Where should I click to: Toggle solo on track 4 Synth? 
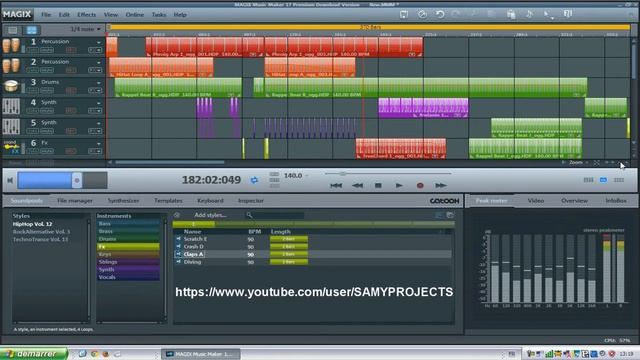(x=33, y=111)
